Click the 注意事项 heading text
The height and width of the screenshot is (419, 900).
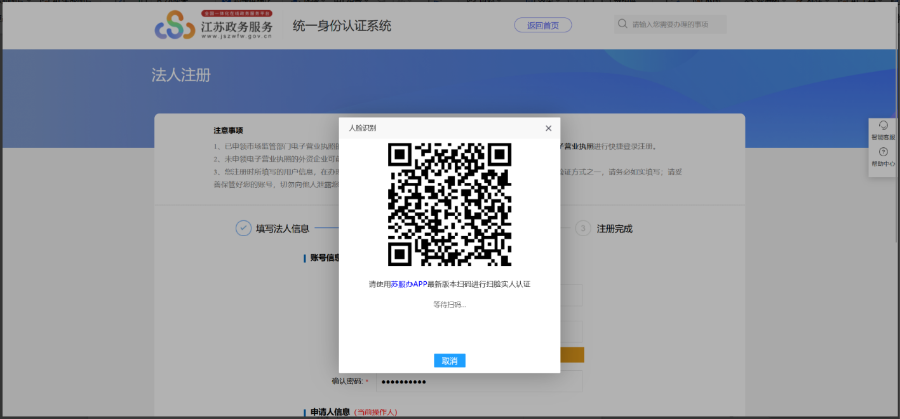pyautogui.click(x=228, y=131)
